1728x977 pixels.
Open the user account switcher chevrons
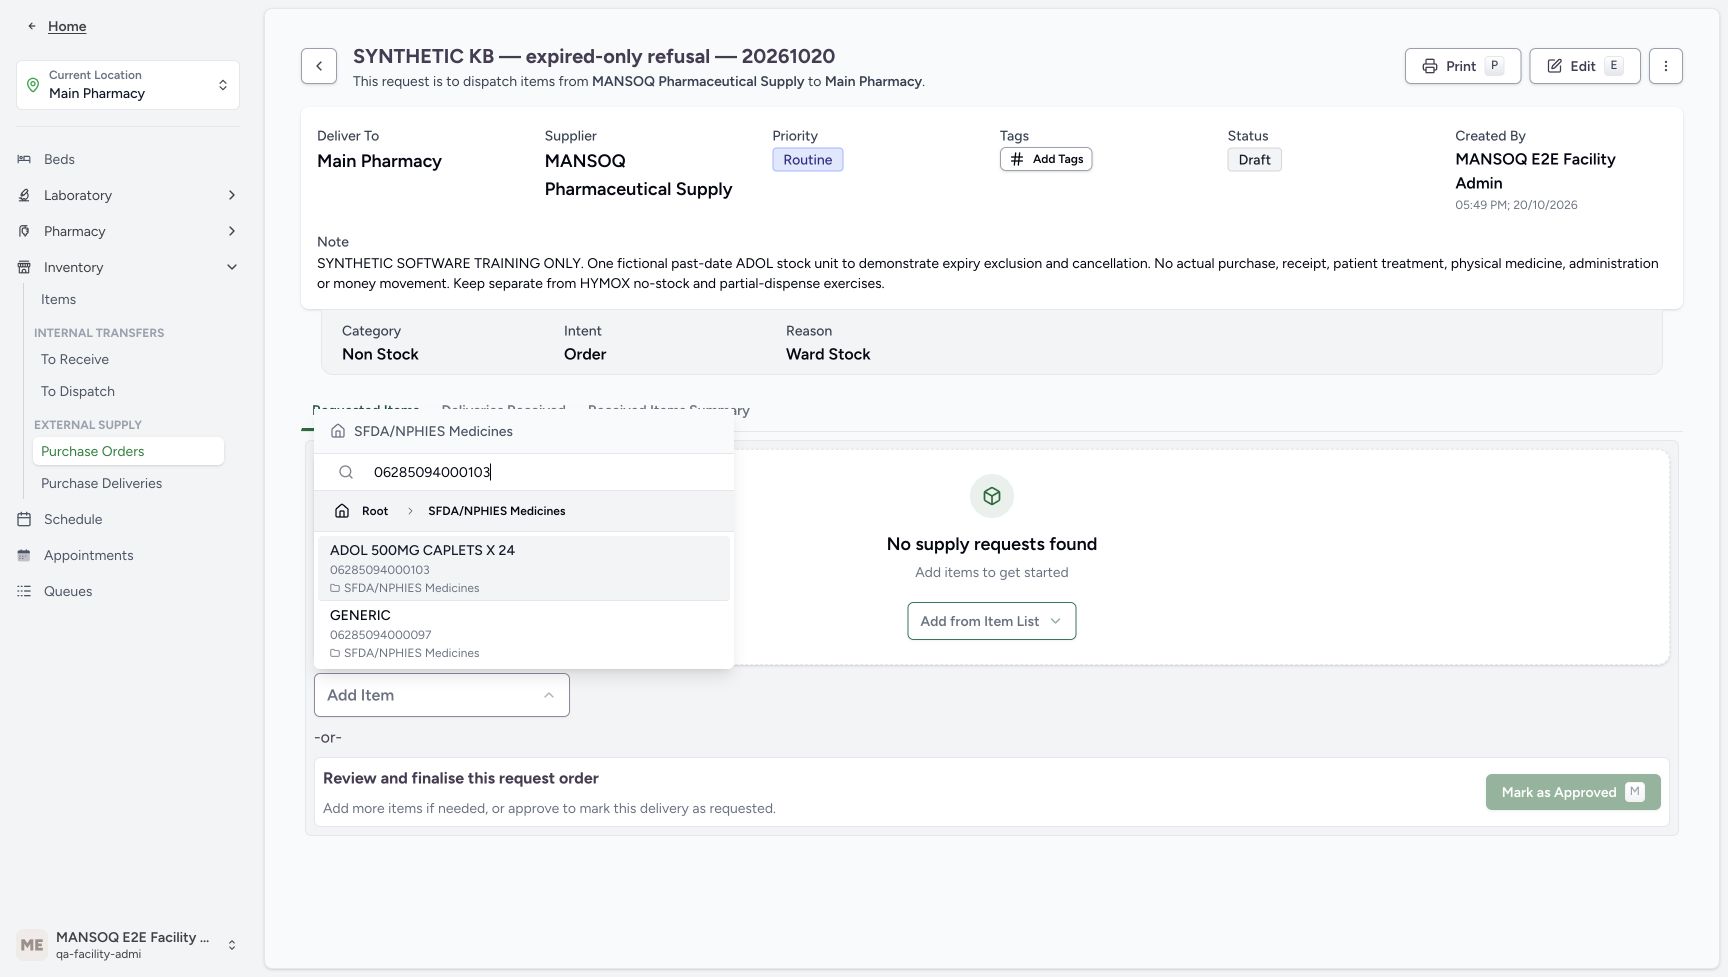(232, 945)
